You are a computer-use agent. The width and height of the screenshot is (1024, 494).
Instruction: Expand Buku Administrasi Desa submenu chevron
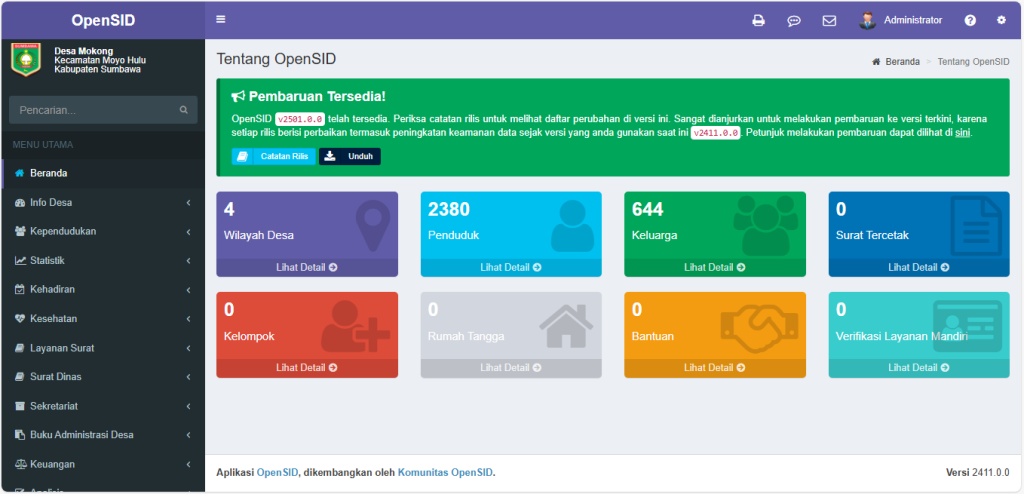(188, 435)
